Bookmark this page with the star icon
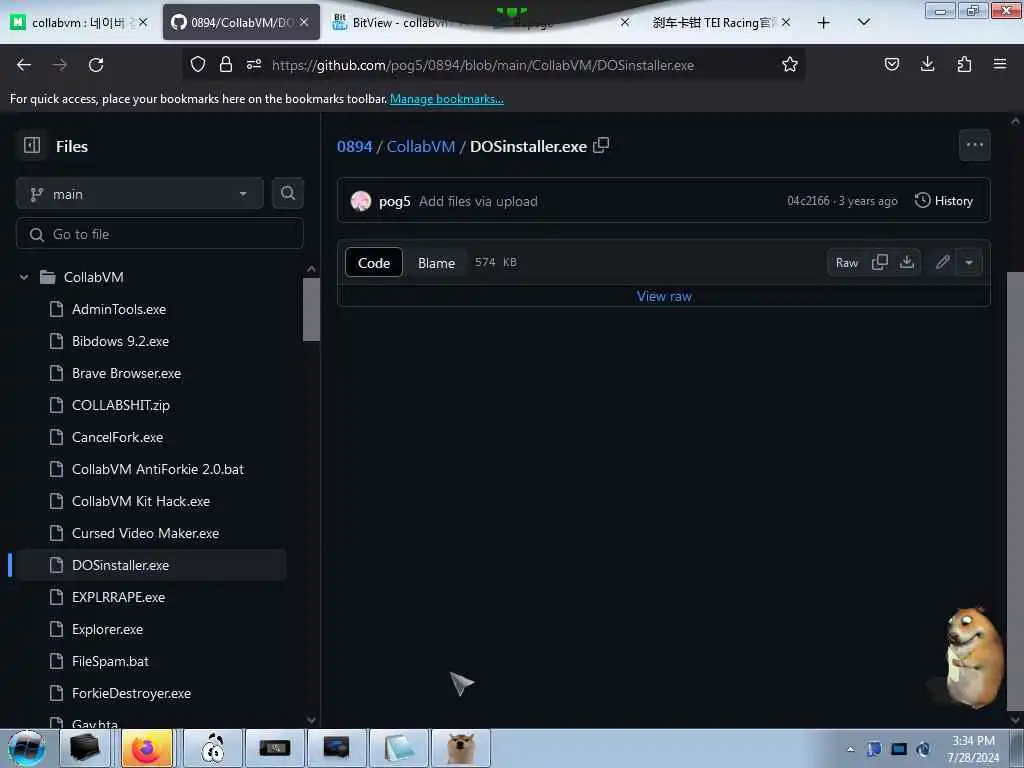 [x=790, y=64]
